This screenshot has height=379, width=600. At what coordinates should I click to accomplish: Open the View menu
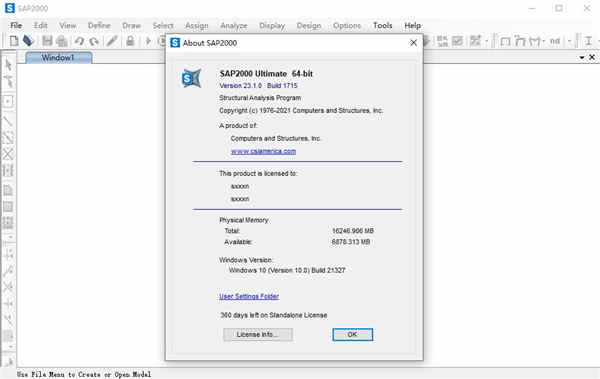point(67,25)
